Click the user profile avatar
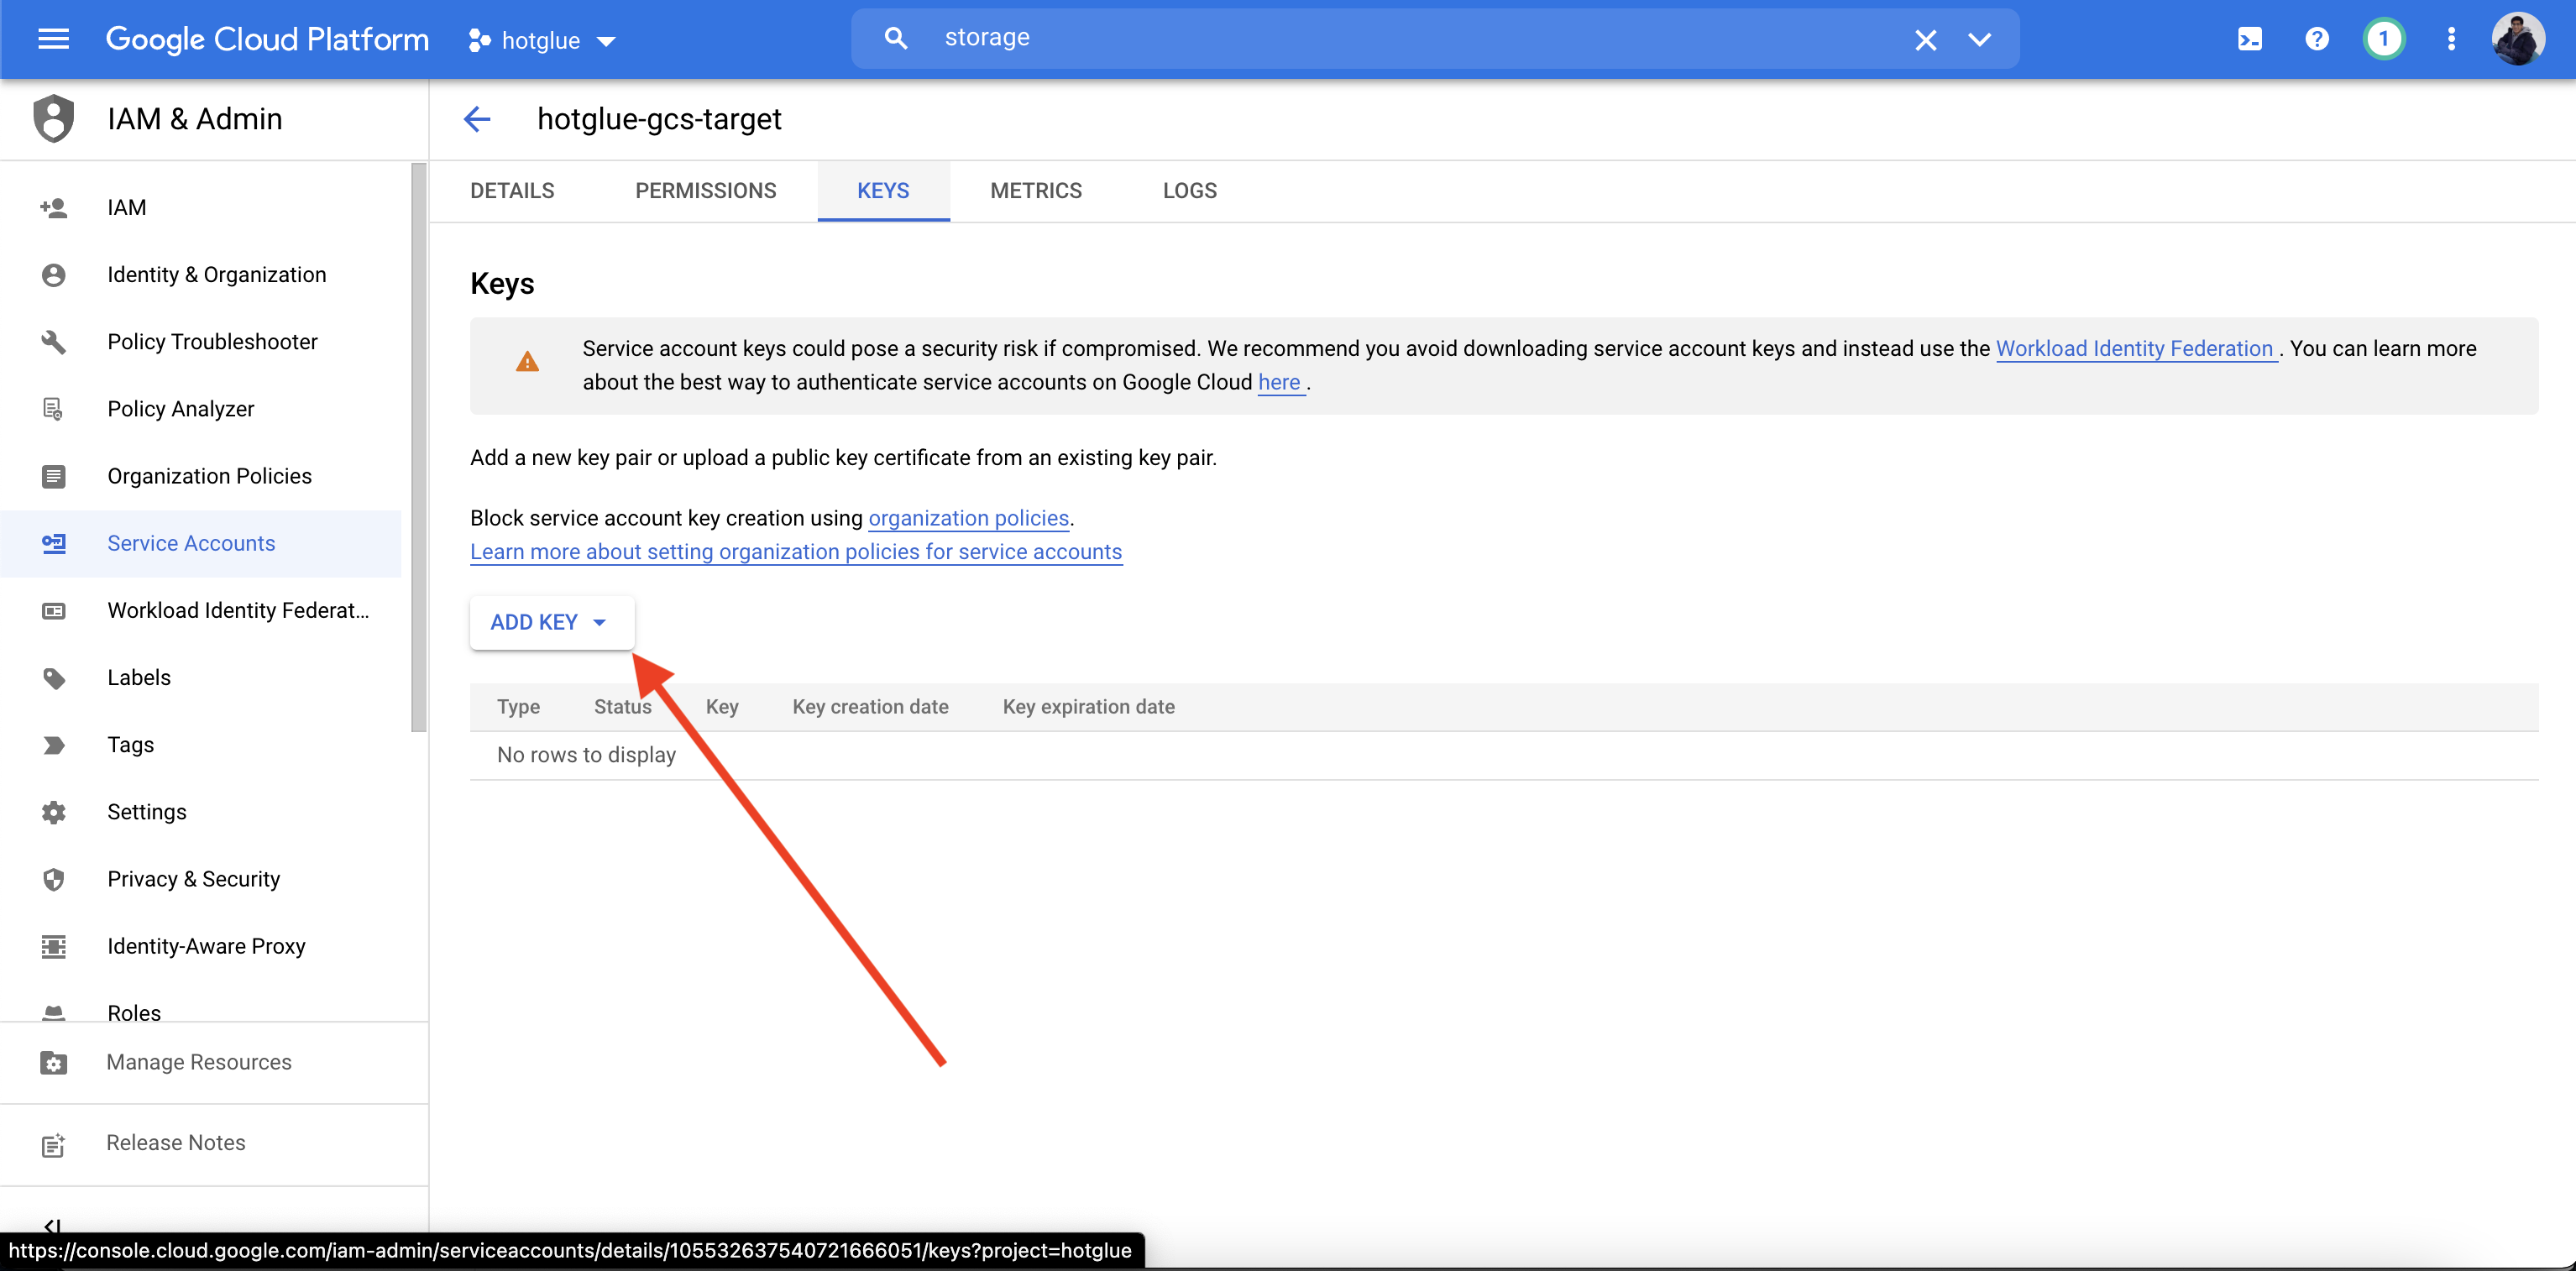Image resolution: width=2576 pixels, height=1271 pixels. coord(2517,39)
